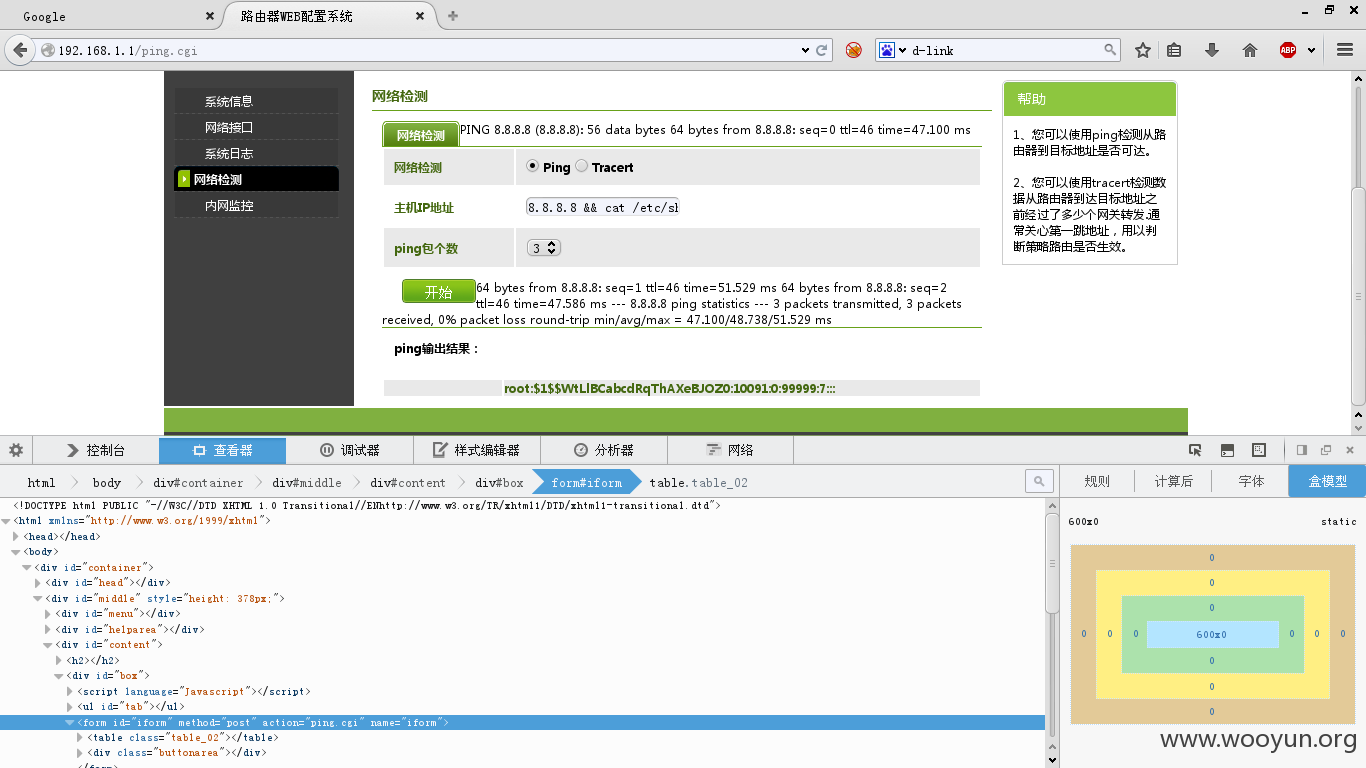Open the URL history dropdown arrow
Viewport: 1366px width, 768px height.
click(x=806, y=50)
